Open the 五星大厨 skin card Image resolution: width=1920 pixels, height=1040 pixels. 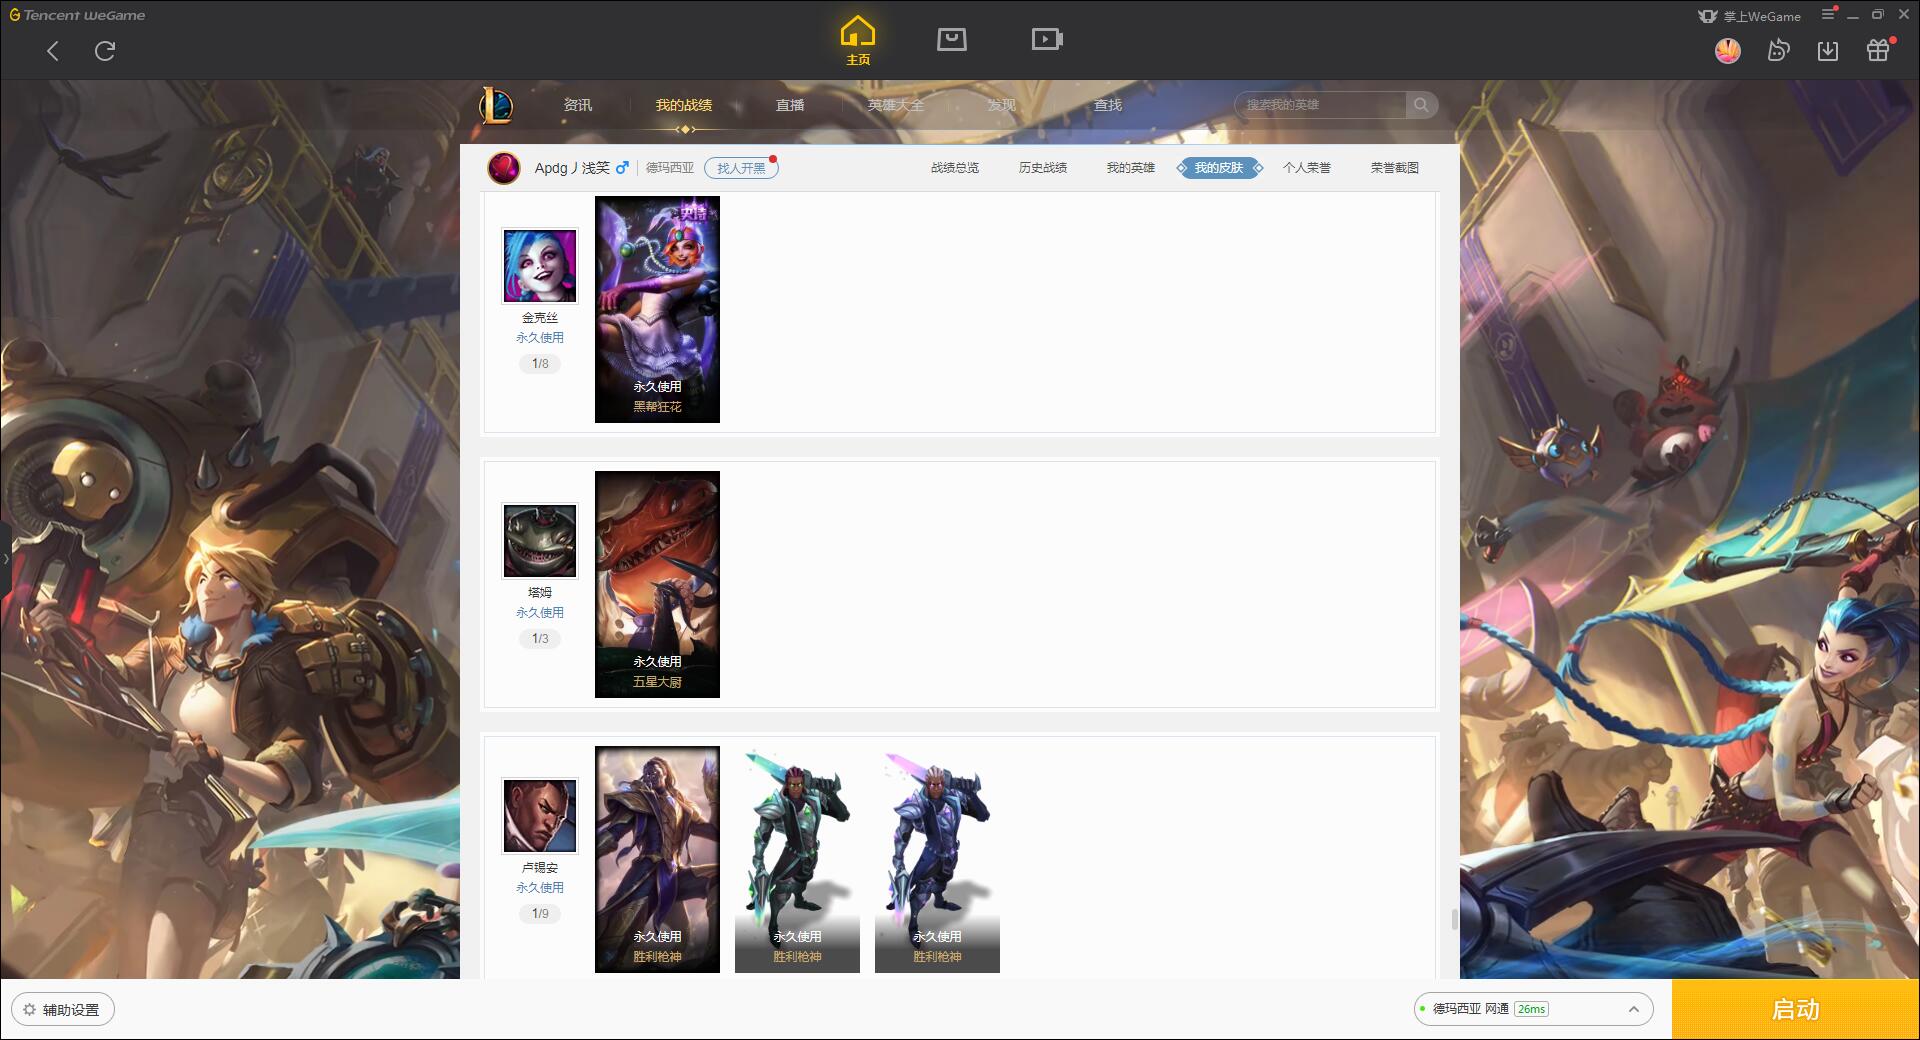(657, 584)
